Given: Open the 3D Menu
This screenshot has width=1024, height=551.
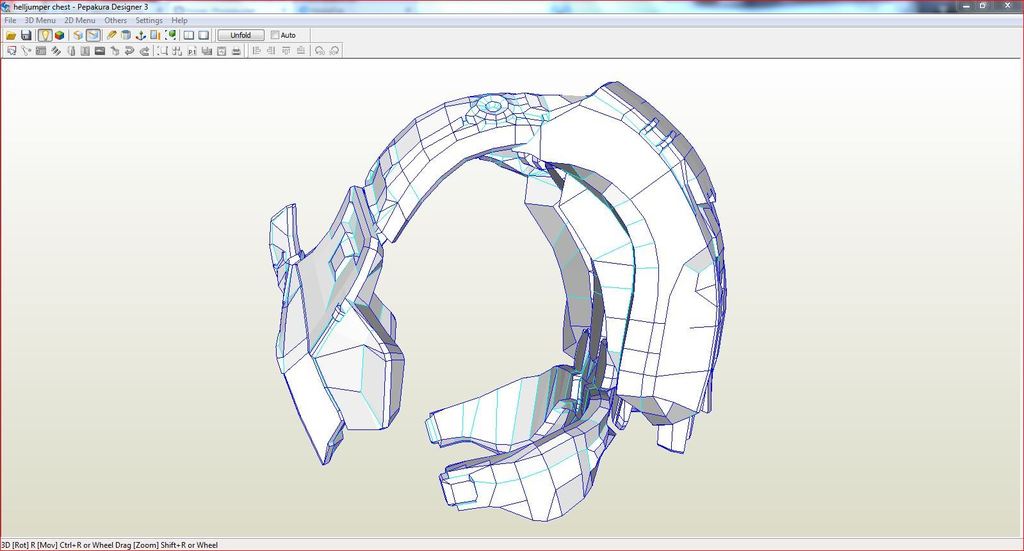Looking at the screenshot, I should pos(40,20).
